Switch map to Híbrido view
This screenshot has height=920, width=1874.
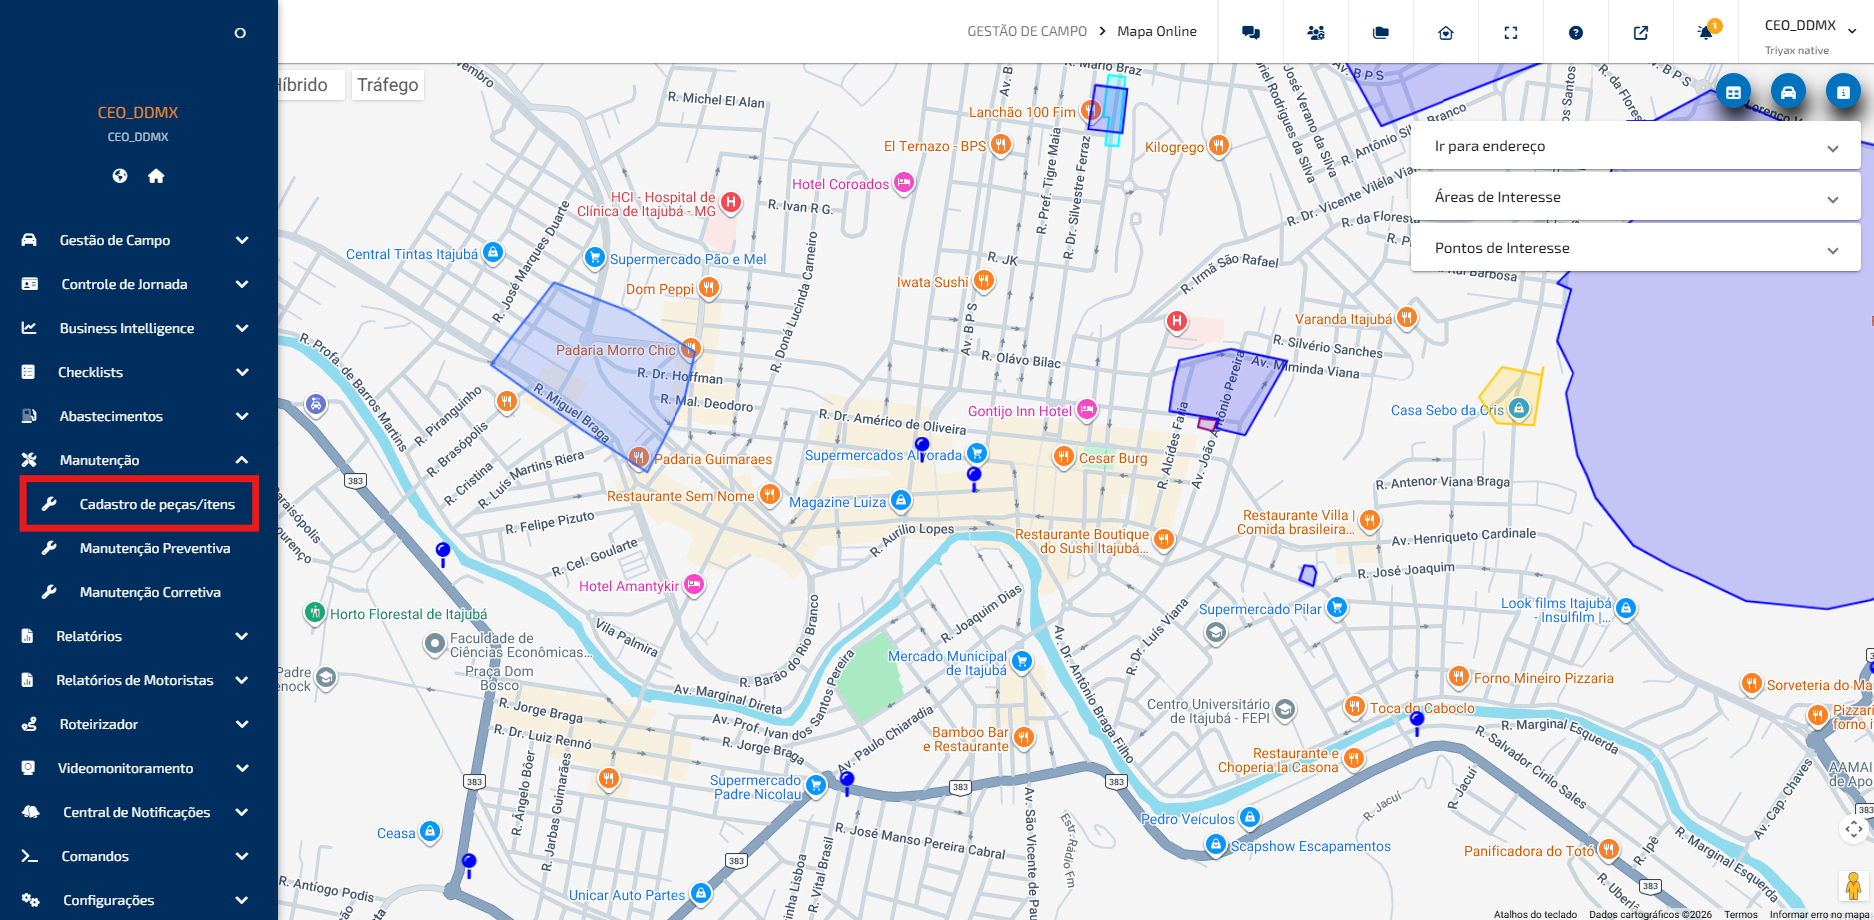[x=302, y=85]
